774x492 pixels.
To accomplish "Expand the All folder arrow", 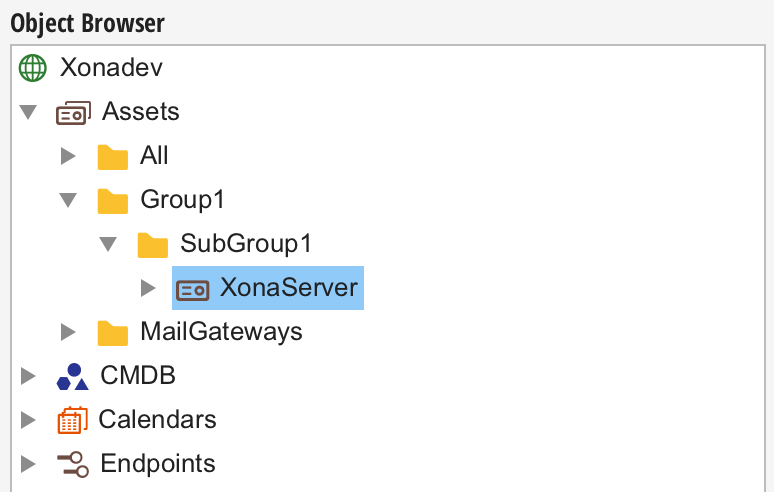I will [68, 156].
